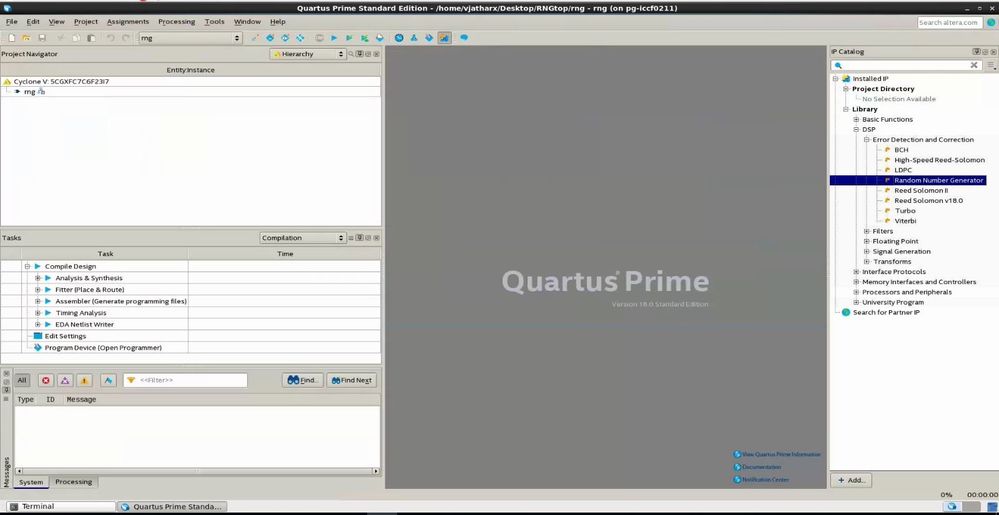The height and width of the screenshot is (515, 999).
Task: Click the globe-shaped Platform Designer toolbar icon
Action: tap(399, 38)
